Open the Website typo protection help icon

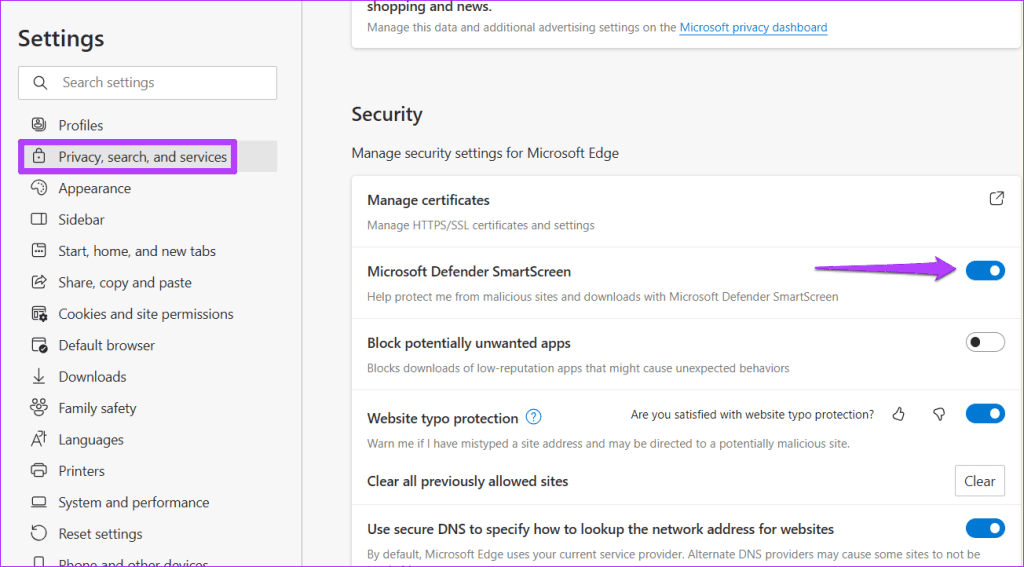tap(534, 417)
